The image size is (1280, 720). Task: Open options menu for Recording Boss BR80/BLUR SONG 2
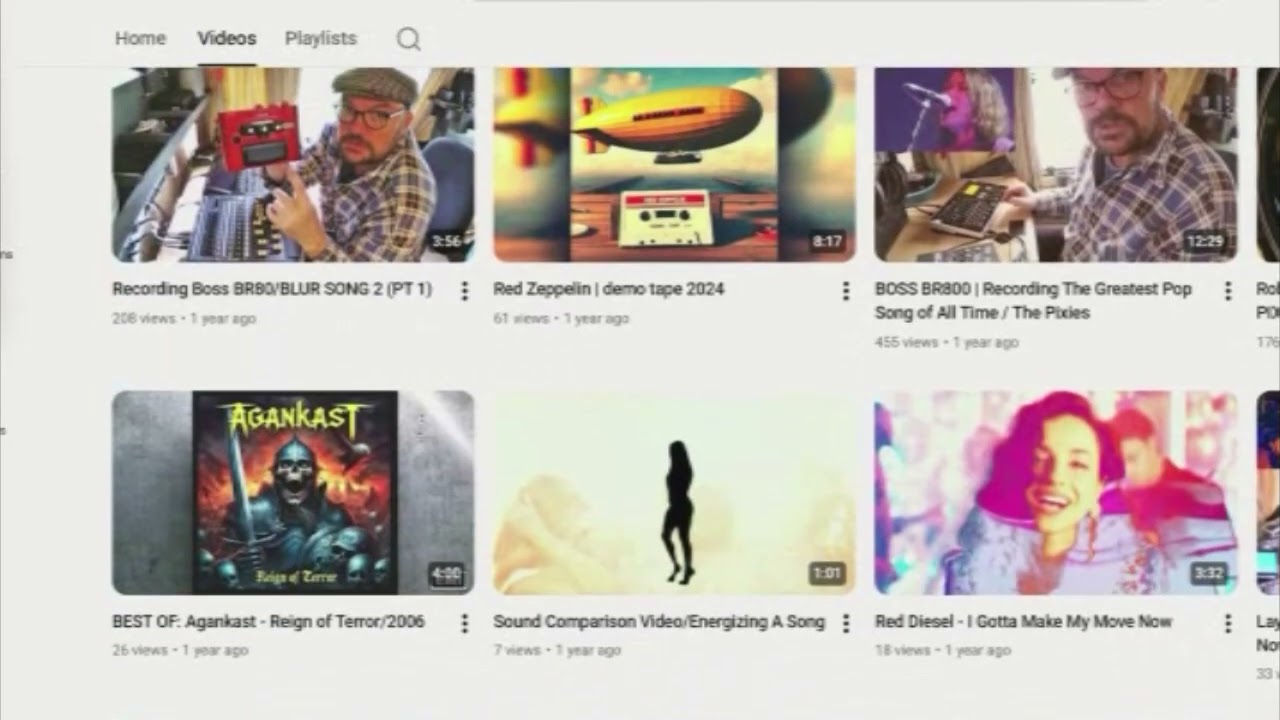(464, 290)
